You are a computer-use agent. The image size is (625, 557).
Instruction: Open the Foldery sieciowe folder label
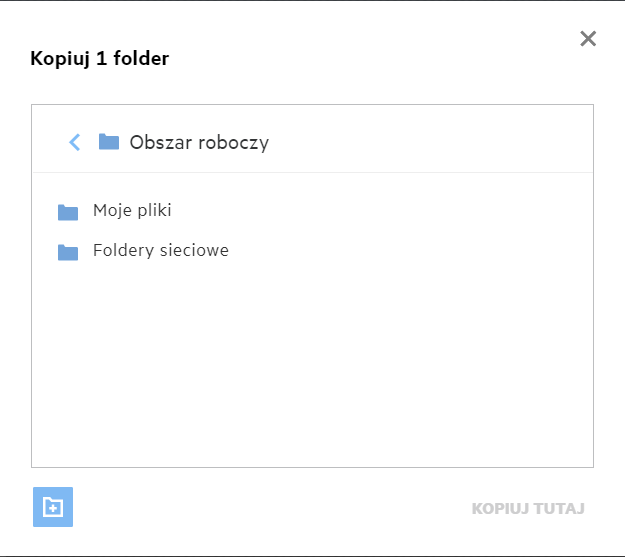[161, 251]
